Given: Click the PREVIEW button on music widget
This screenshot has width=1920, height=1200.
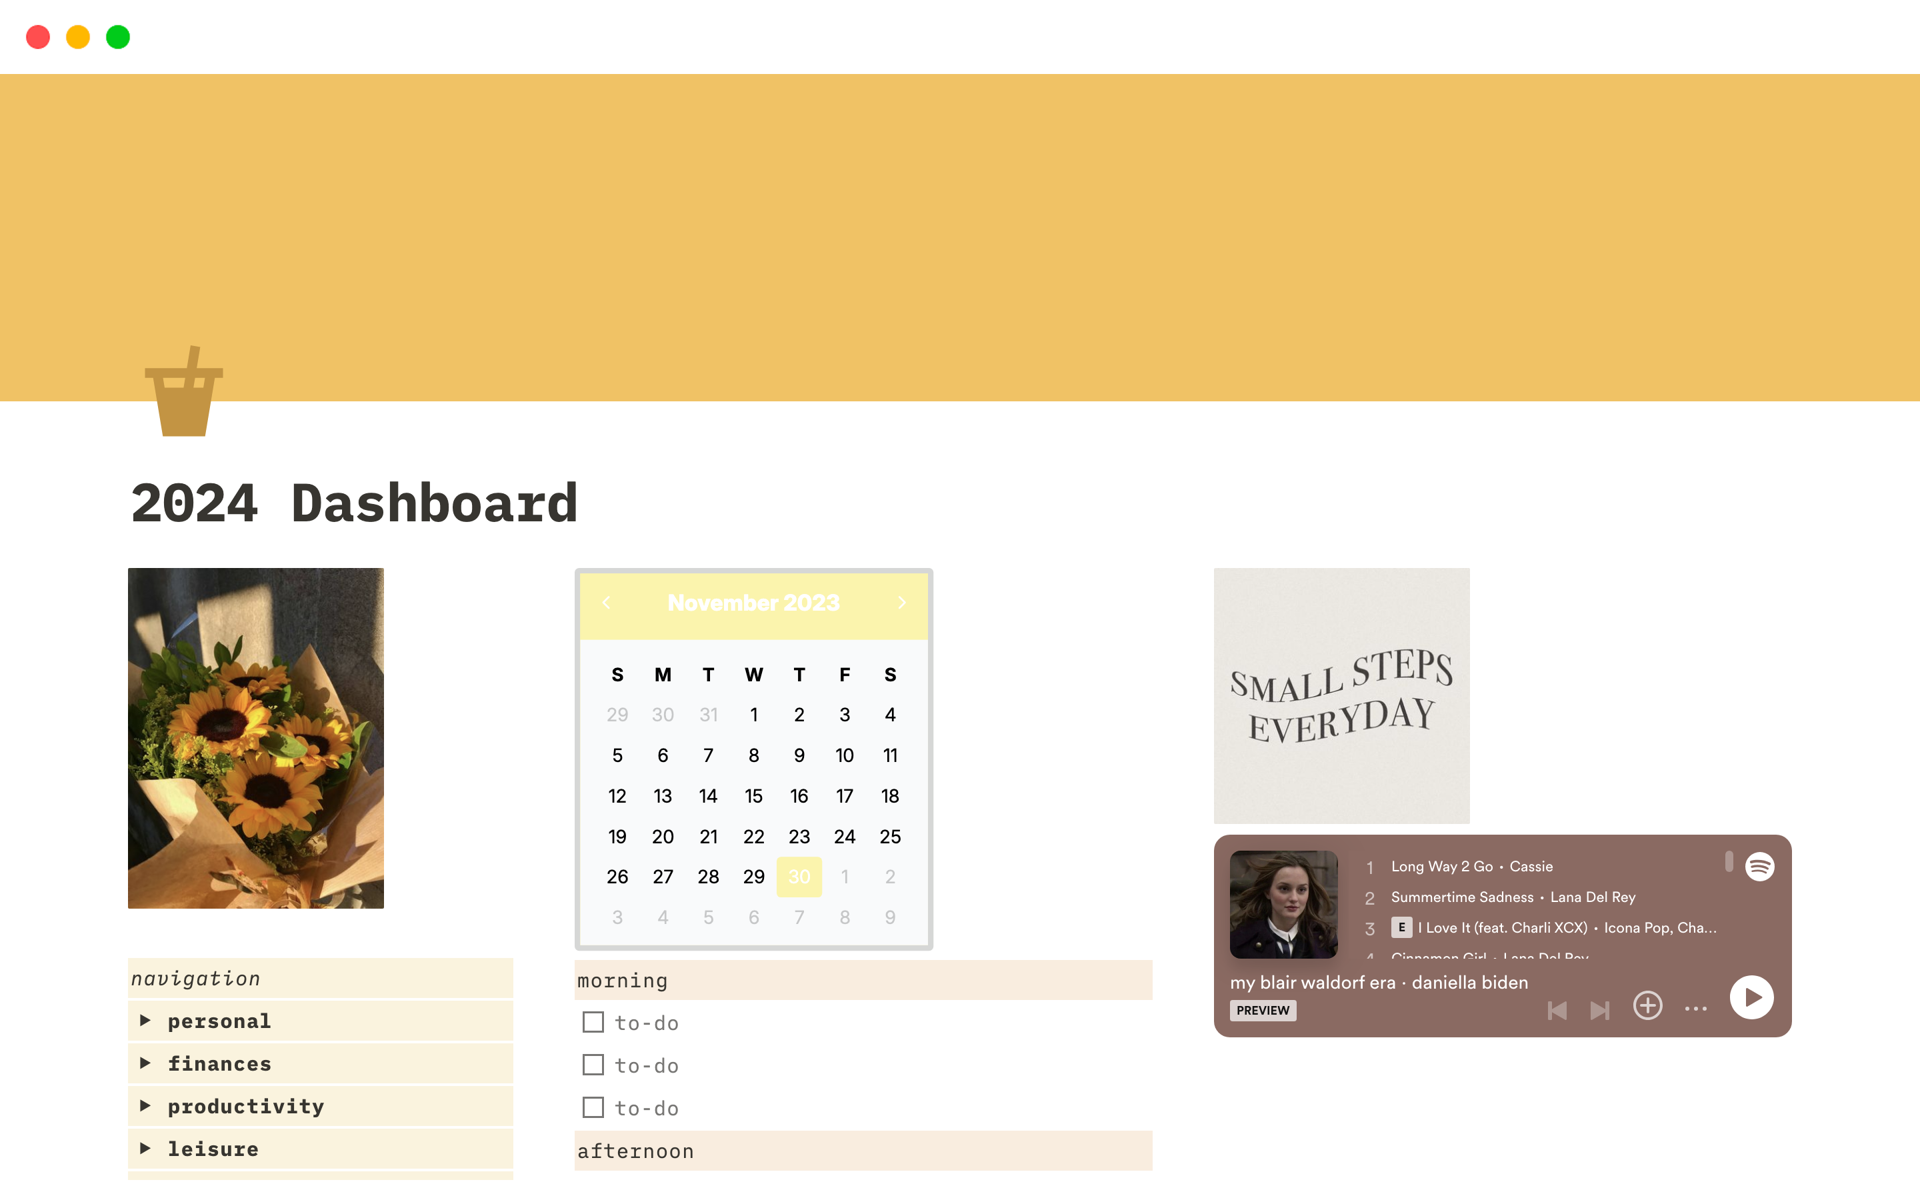Looking at the screenshot, I should [1259, 1011].
